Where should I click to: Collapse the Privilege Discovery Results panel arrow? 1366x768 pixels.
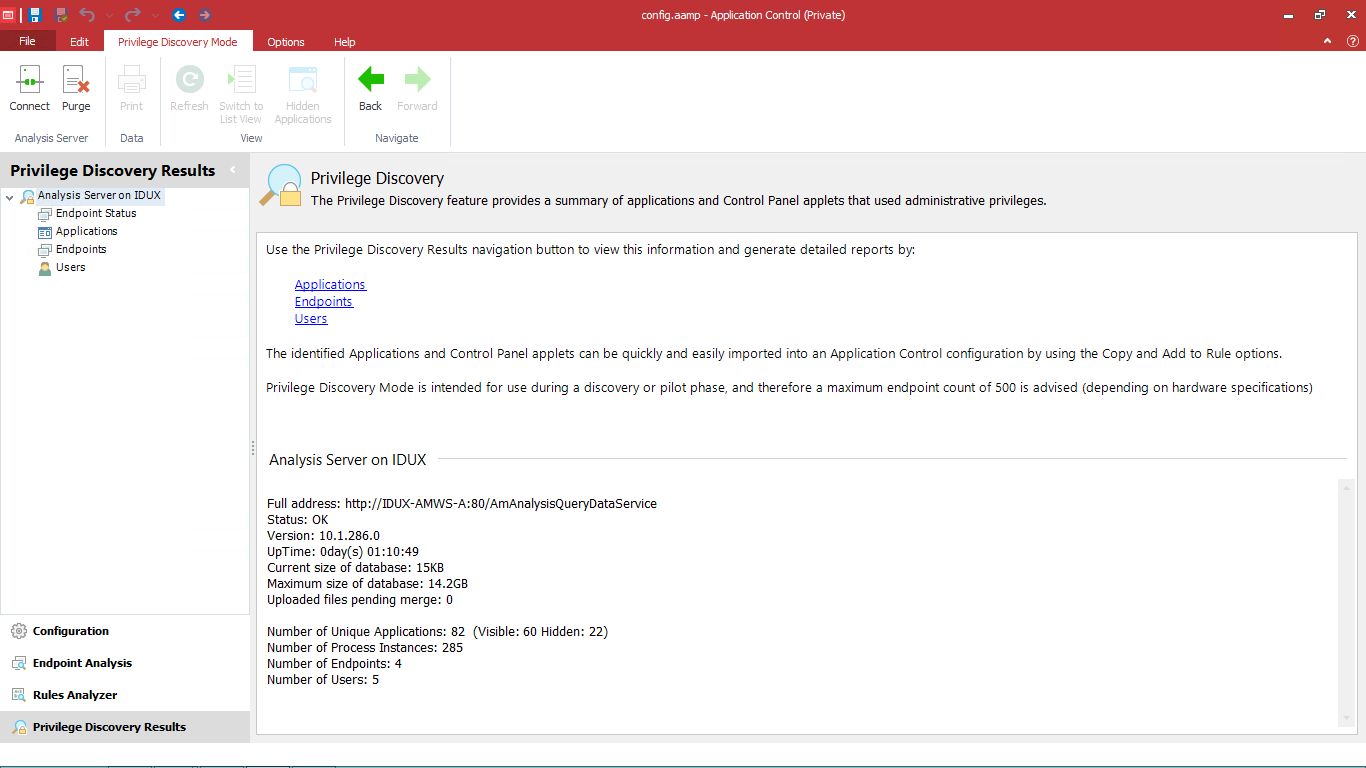(x=233, y=169)
